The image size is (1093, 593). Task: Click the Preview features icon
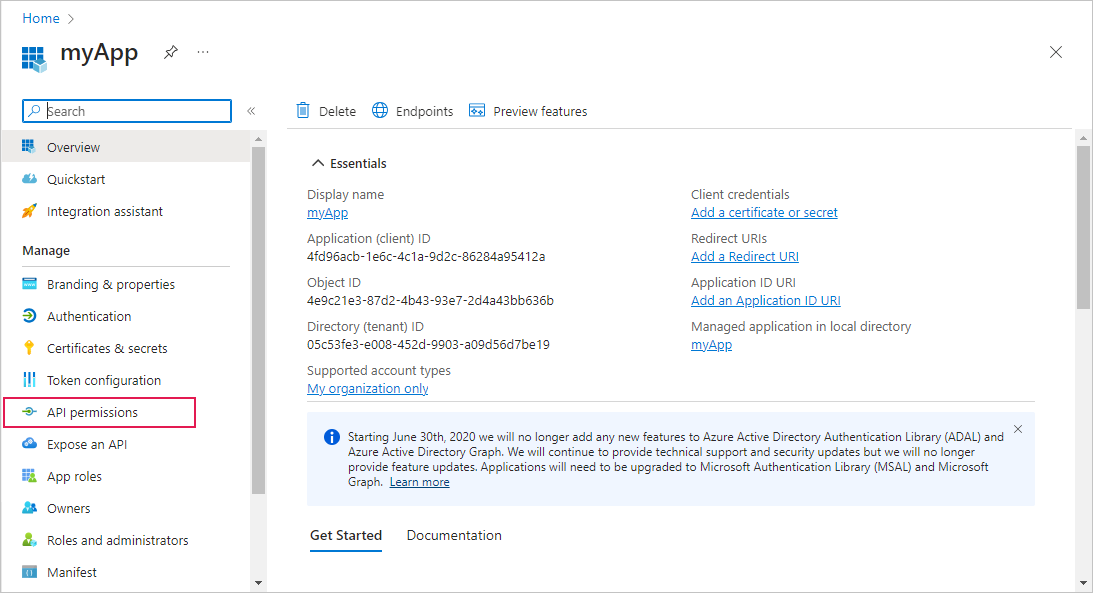pos(477,110)
